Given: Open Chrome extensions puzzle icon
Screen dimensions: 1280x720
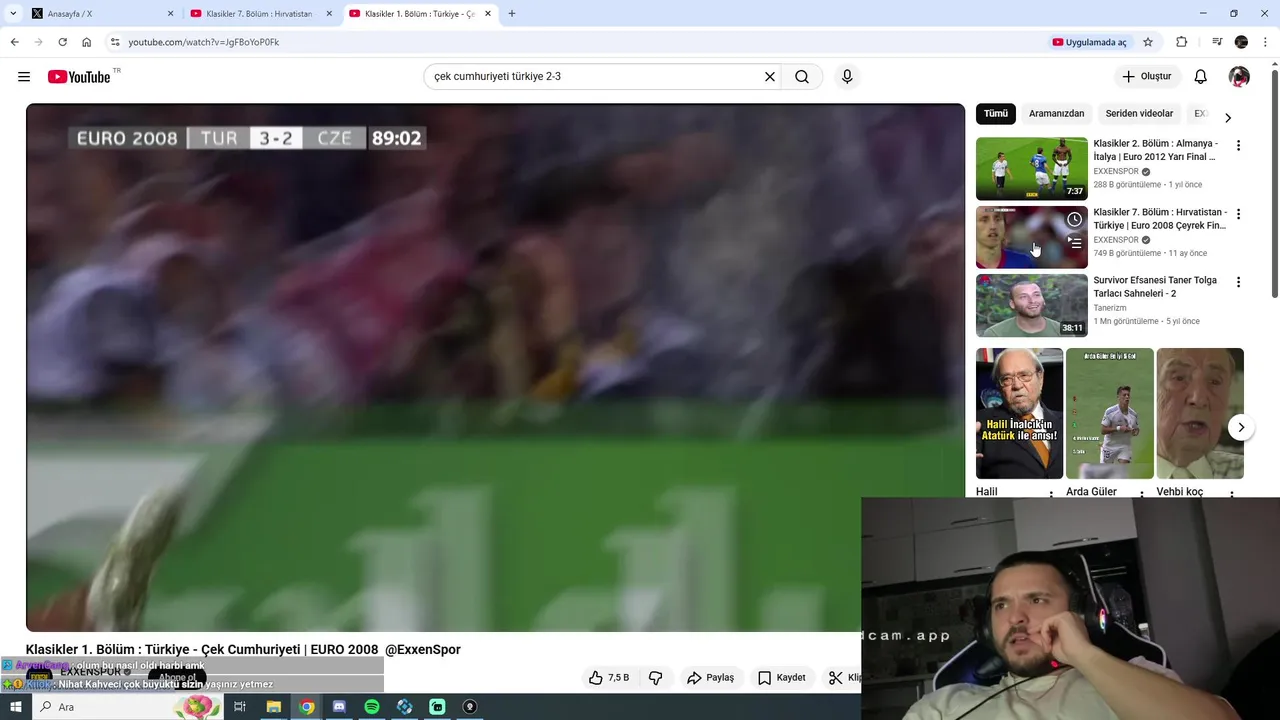Looking at the screenshot, I should pos(1182,42).
